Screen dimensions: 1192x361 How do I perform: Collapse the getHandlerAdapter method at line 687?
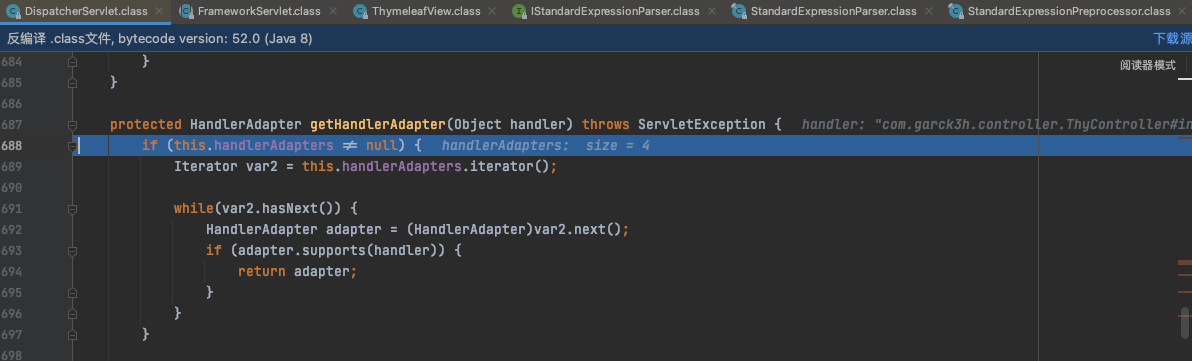coord(72,125)
